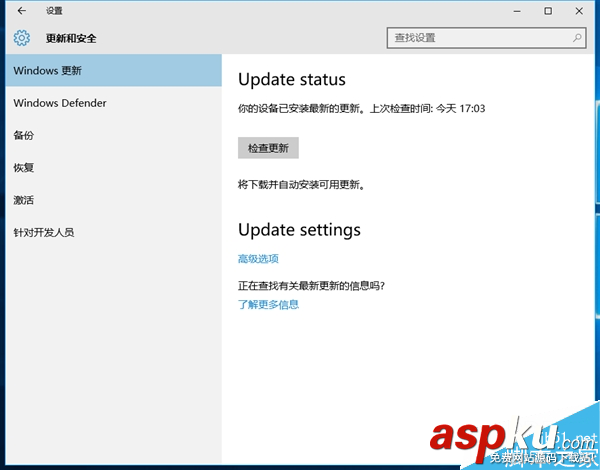Open the 激活 section
The image size is (600, 470).
pos(114,200)
